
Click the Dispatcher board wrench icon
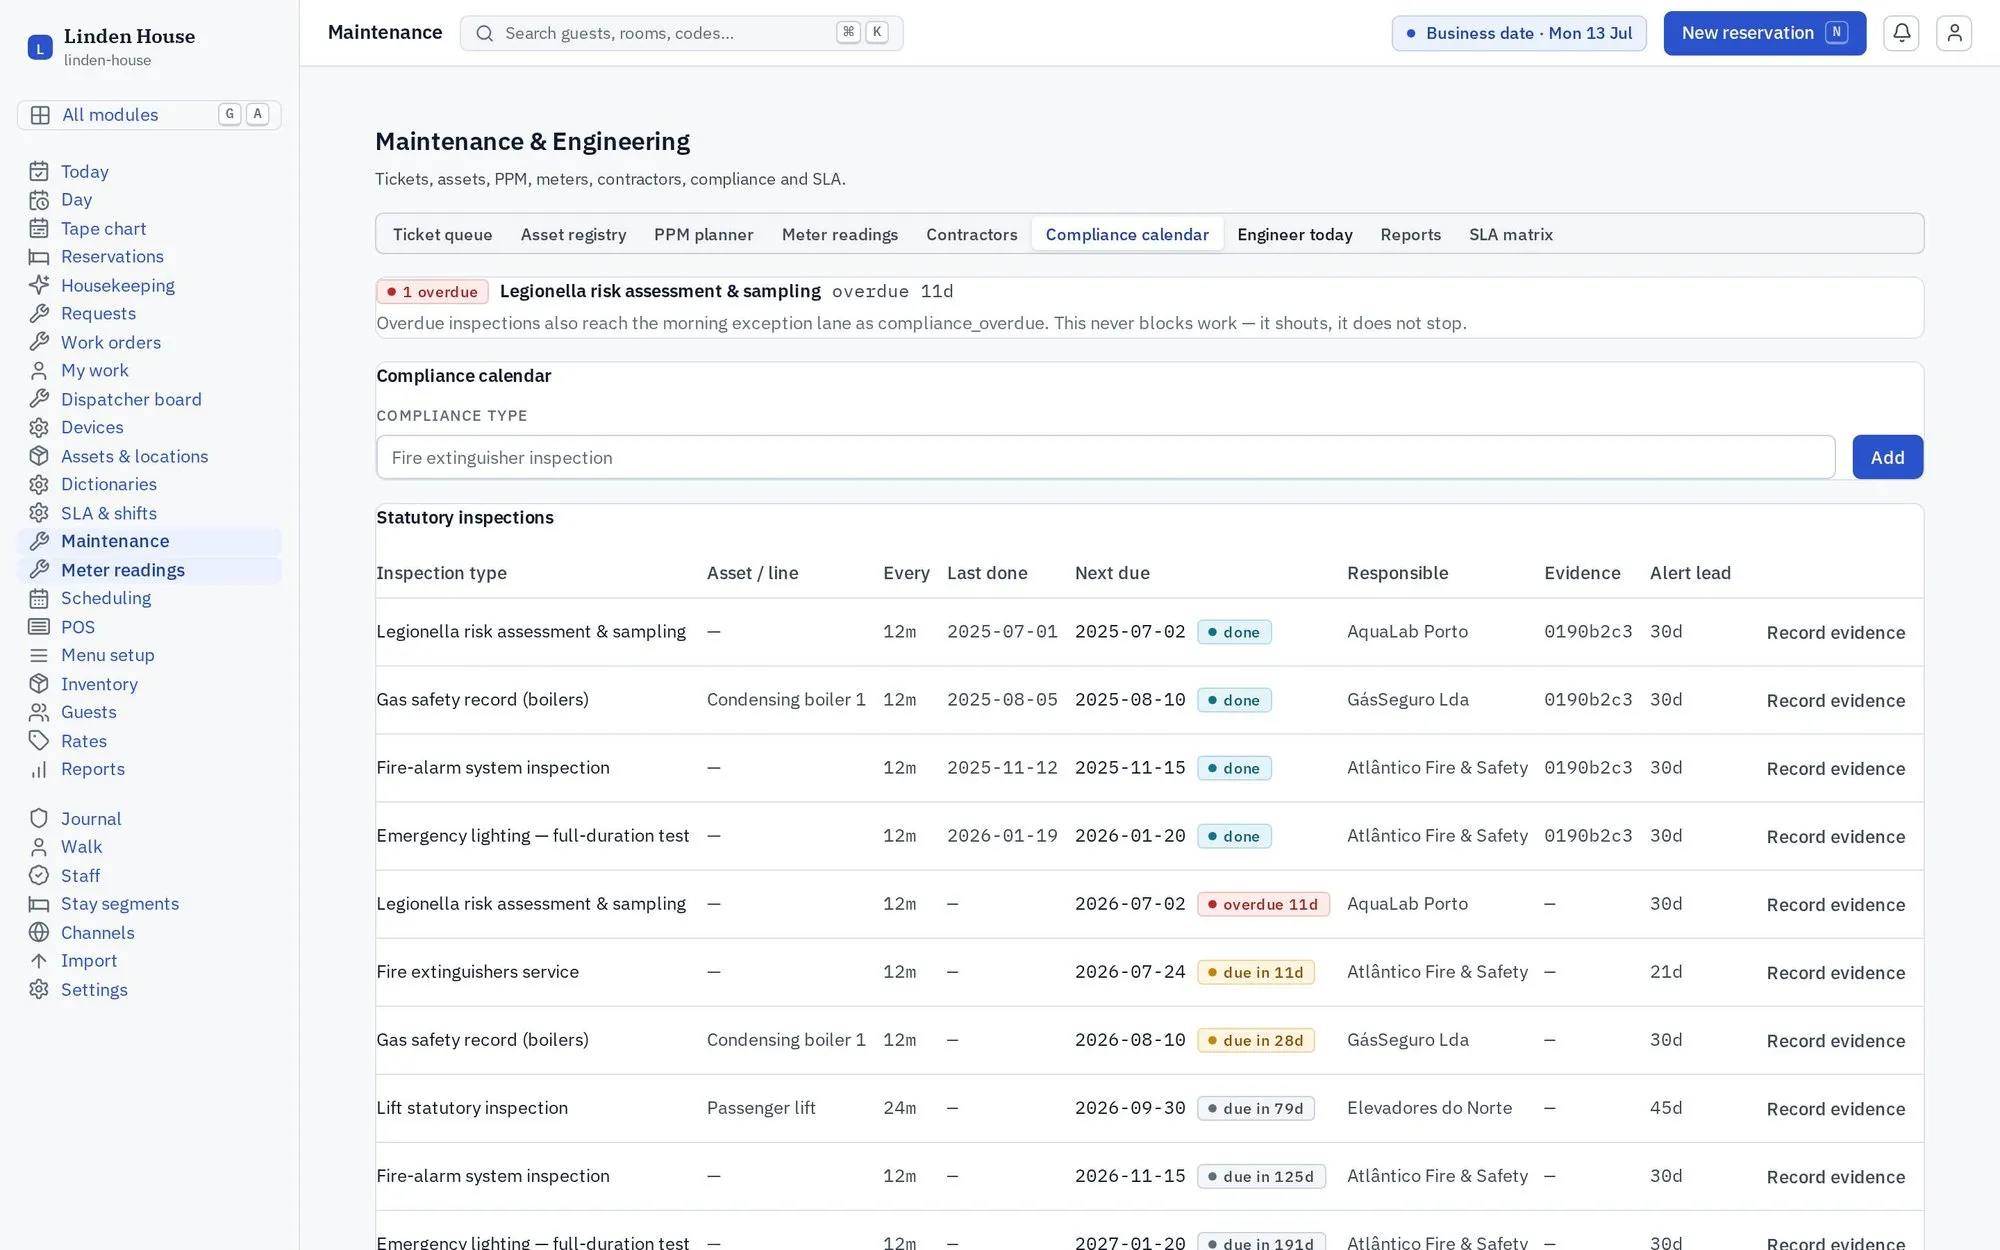tap(39, 399)
